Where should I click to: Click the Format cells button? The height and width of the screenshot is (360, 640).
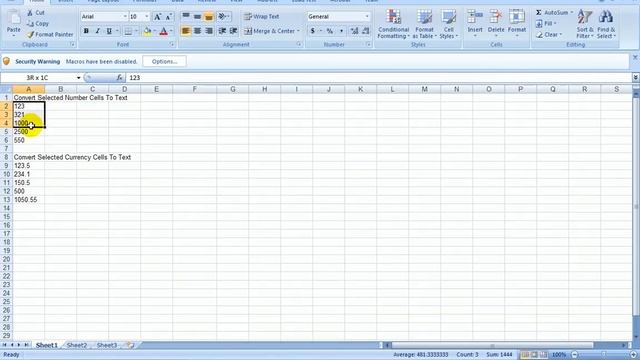(x=517, y=24)
